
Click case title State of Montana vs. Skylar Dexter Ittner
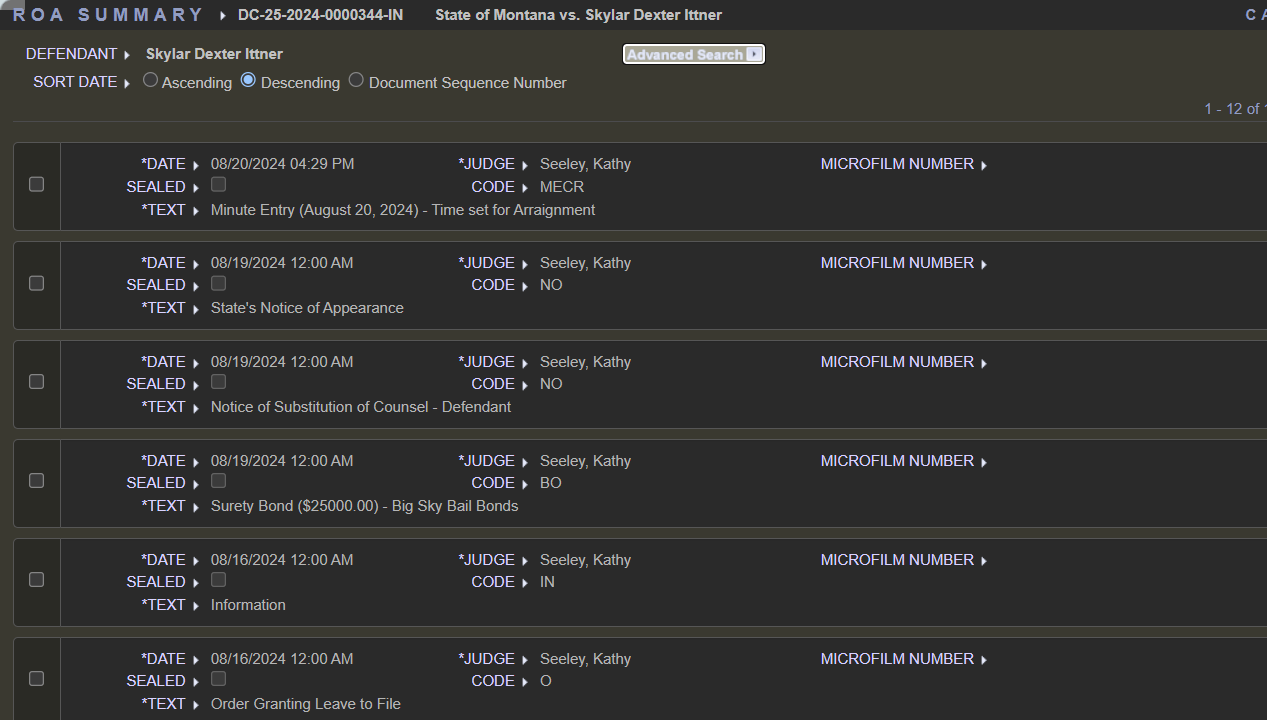coord(578,15)
